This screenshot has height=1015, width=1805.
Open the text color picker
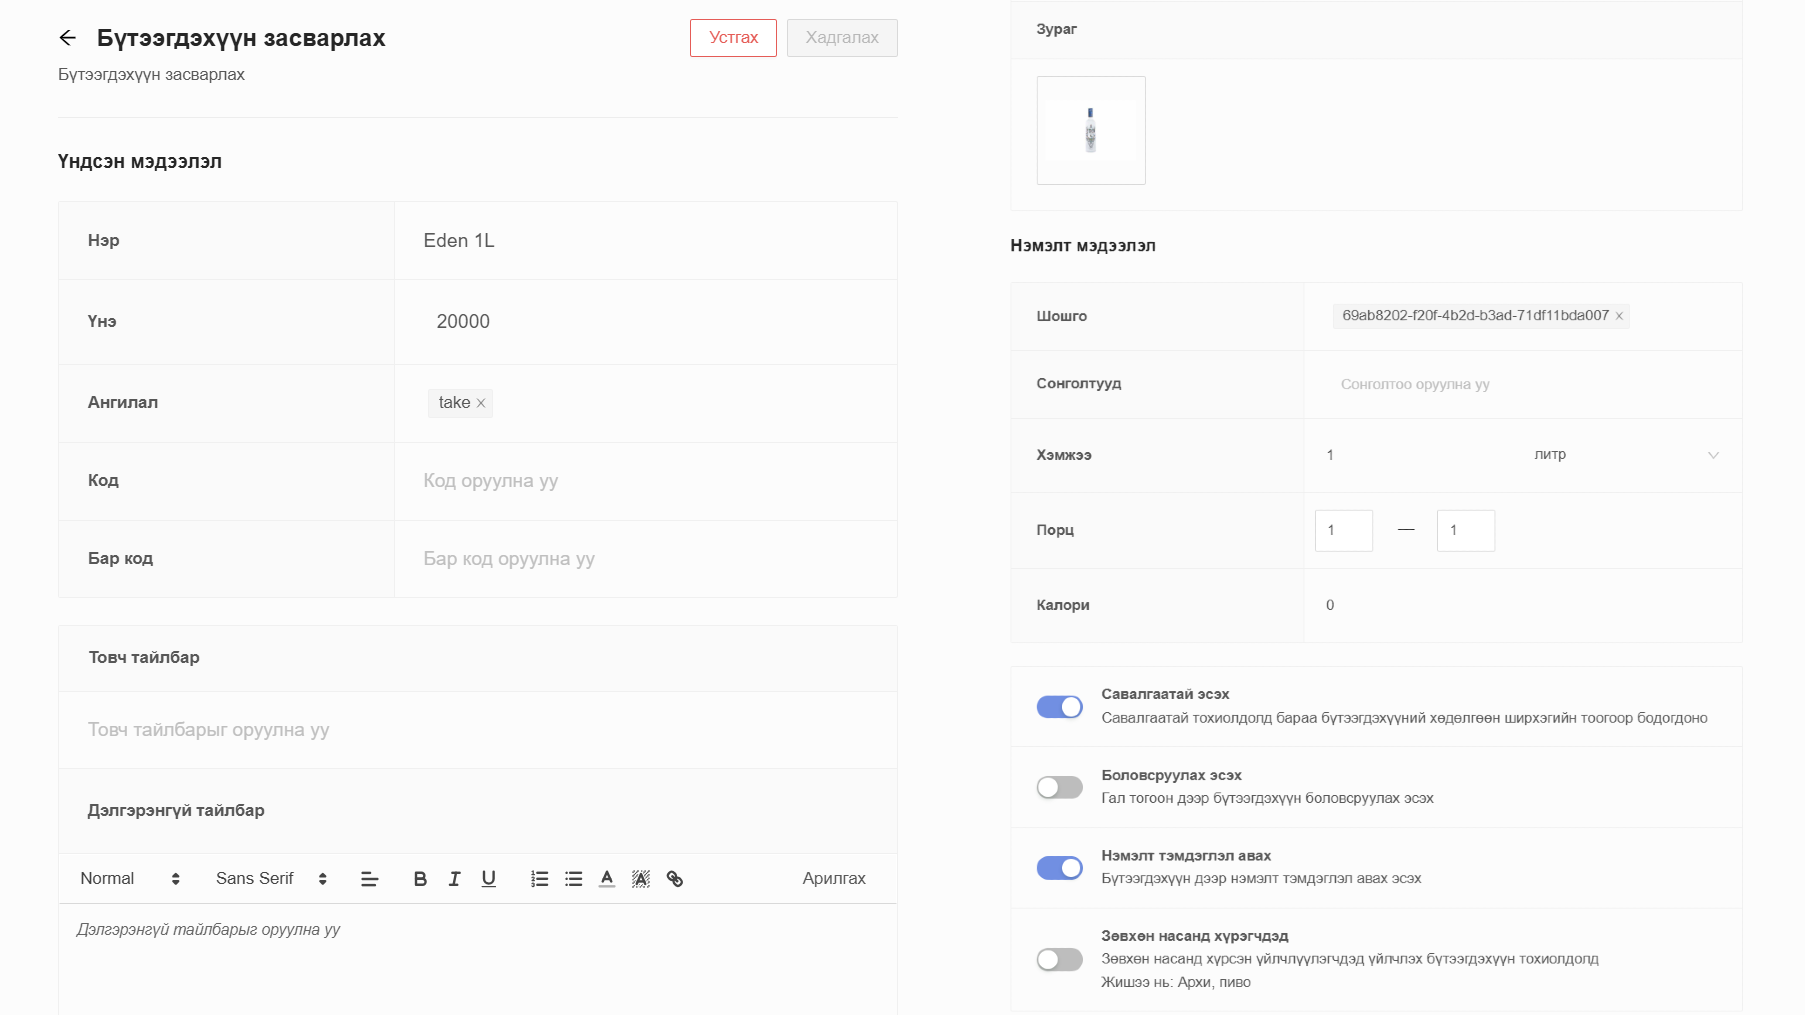[607, 879]
